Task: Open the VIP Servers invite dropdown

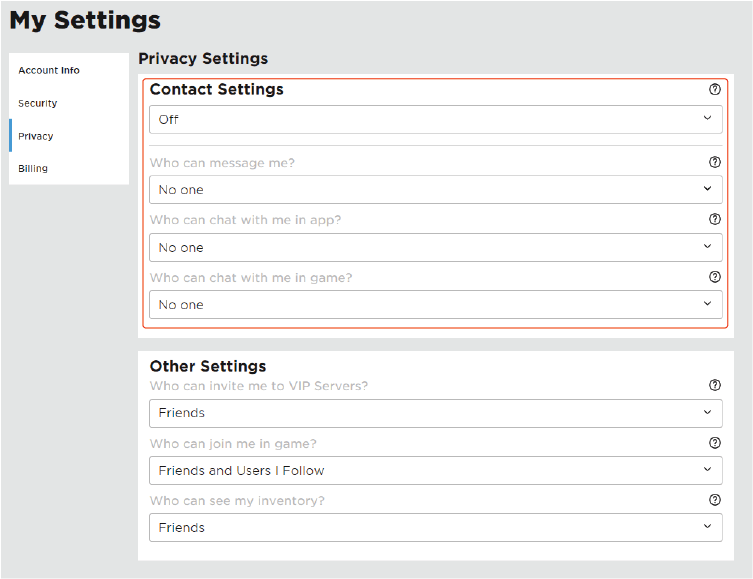Action: 435,413
